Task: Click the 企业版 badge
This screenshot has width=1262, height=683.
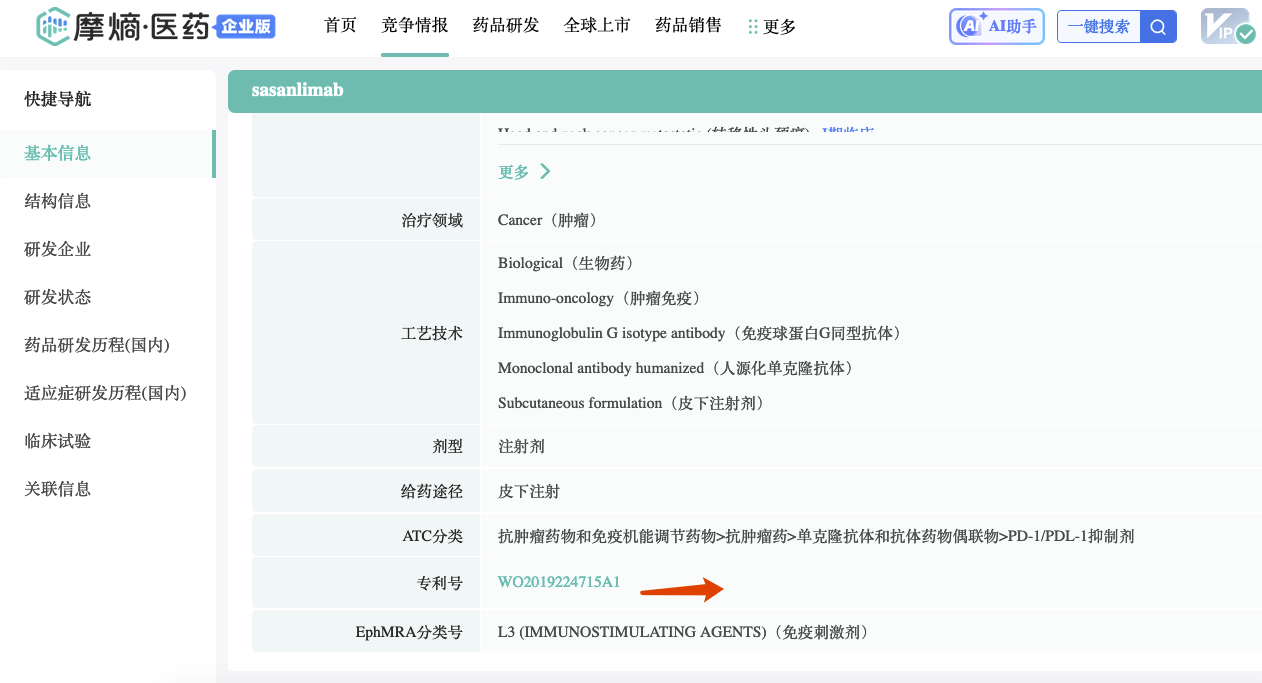Action: click(x=245, y=27)
